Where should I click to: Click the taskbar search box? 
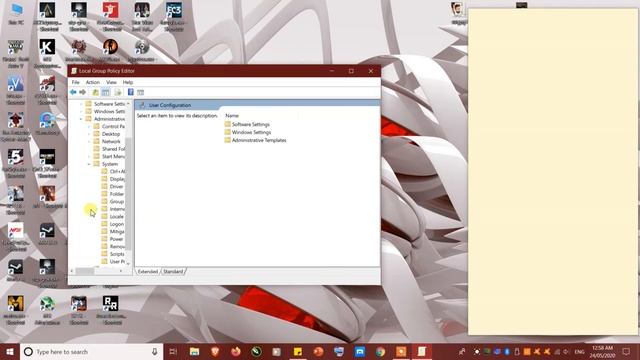click(x=91, y=351)
